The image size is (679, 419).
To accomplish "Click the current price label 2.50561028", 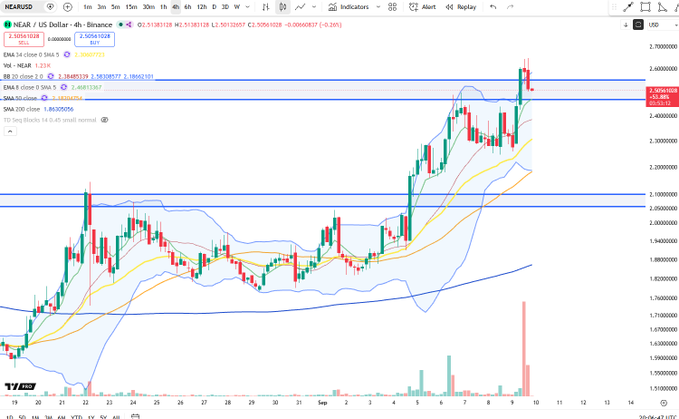I will click(x=662, y=97).
